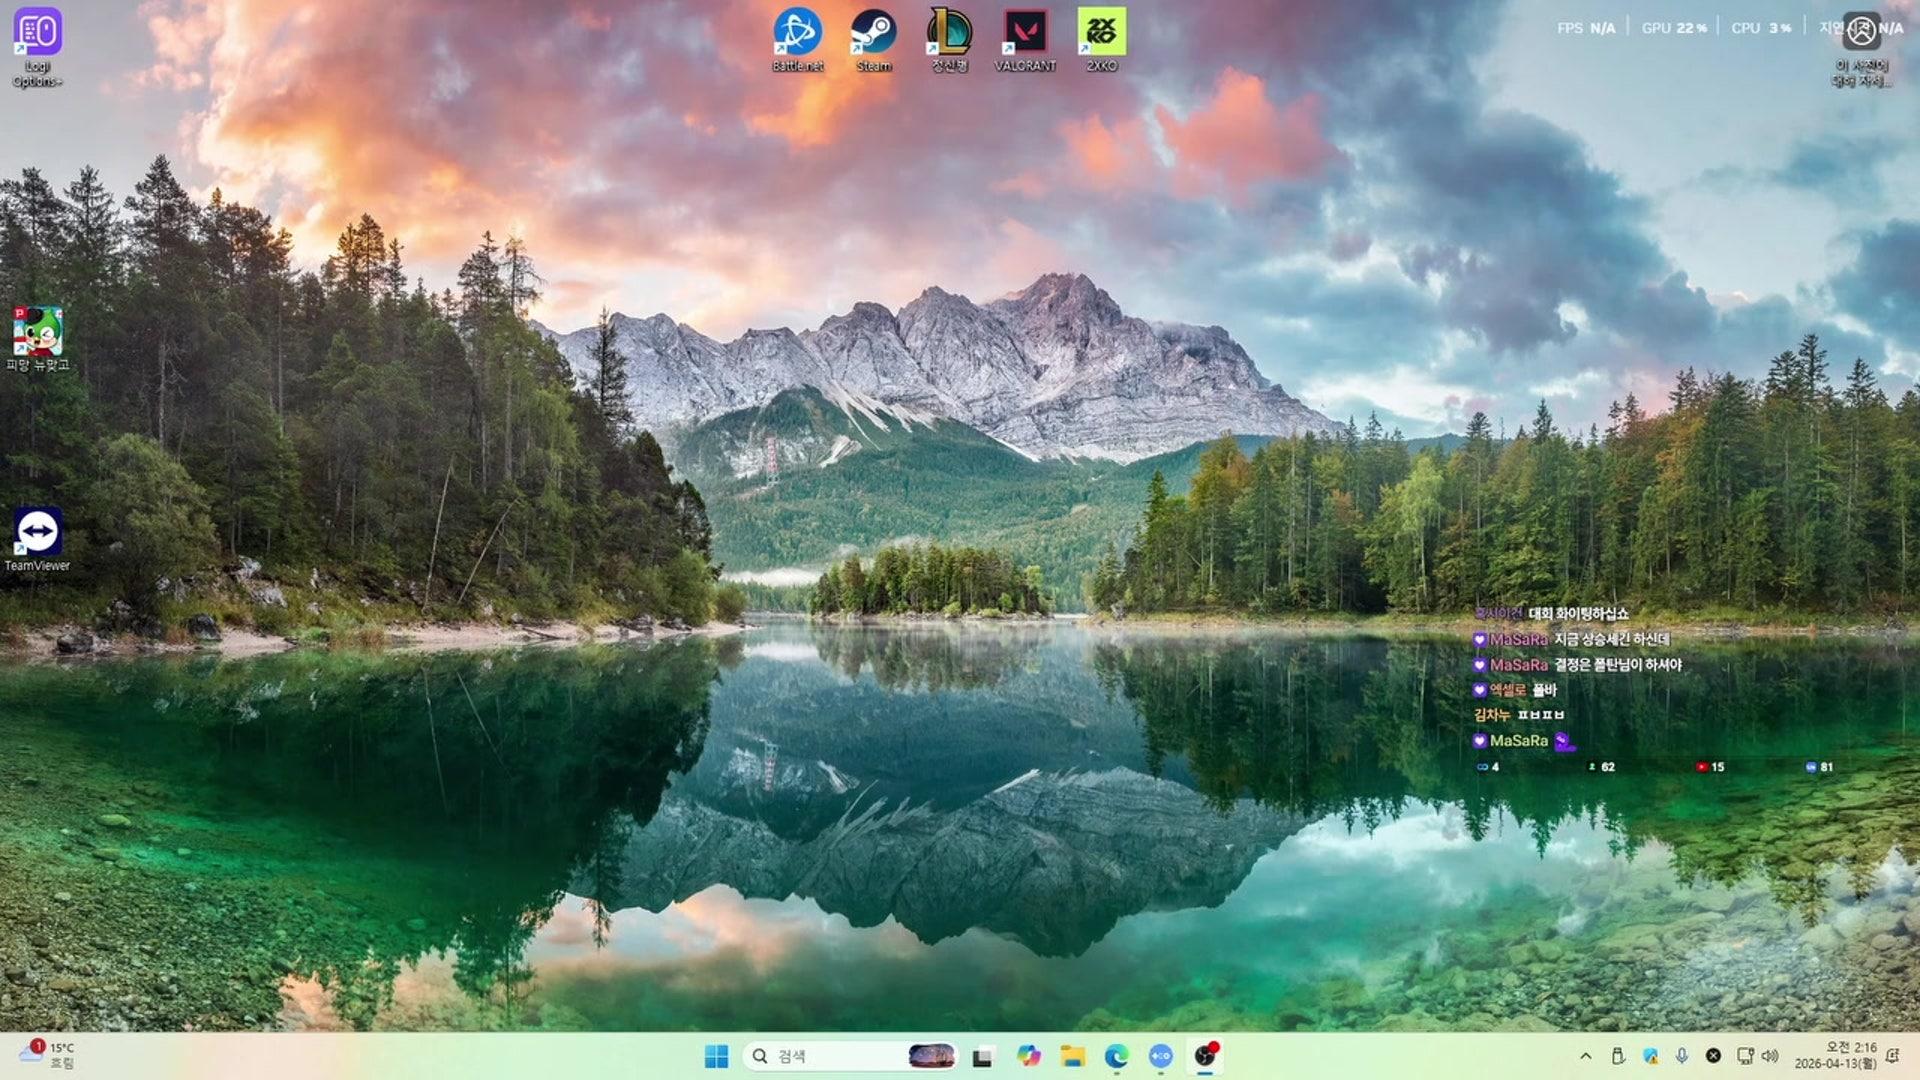
Task: Launch Copilot from the taskbar
Action: [x=1028, y=1056]
